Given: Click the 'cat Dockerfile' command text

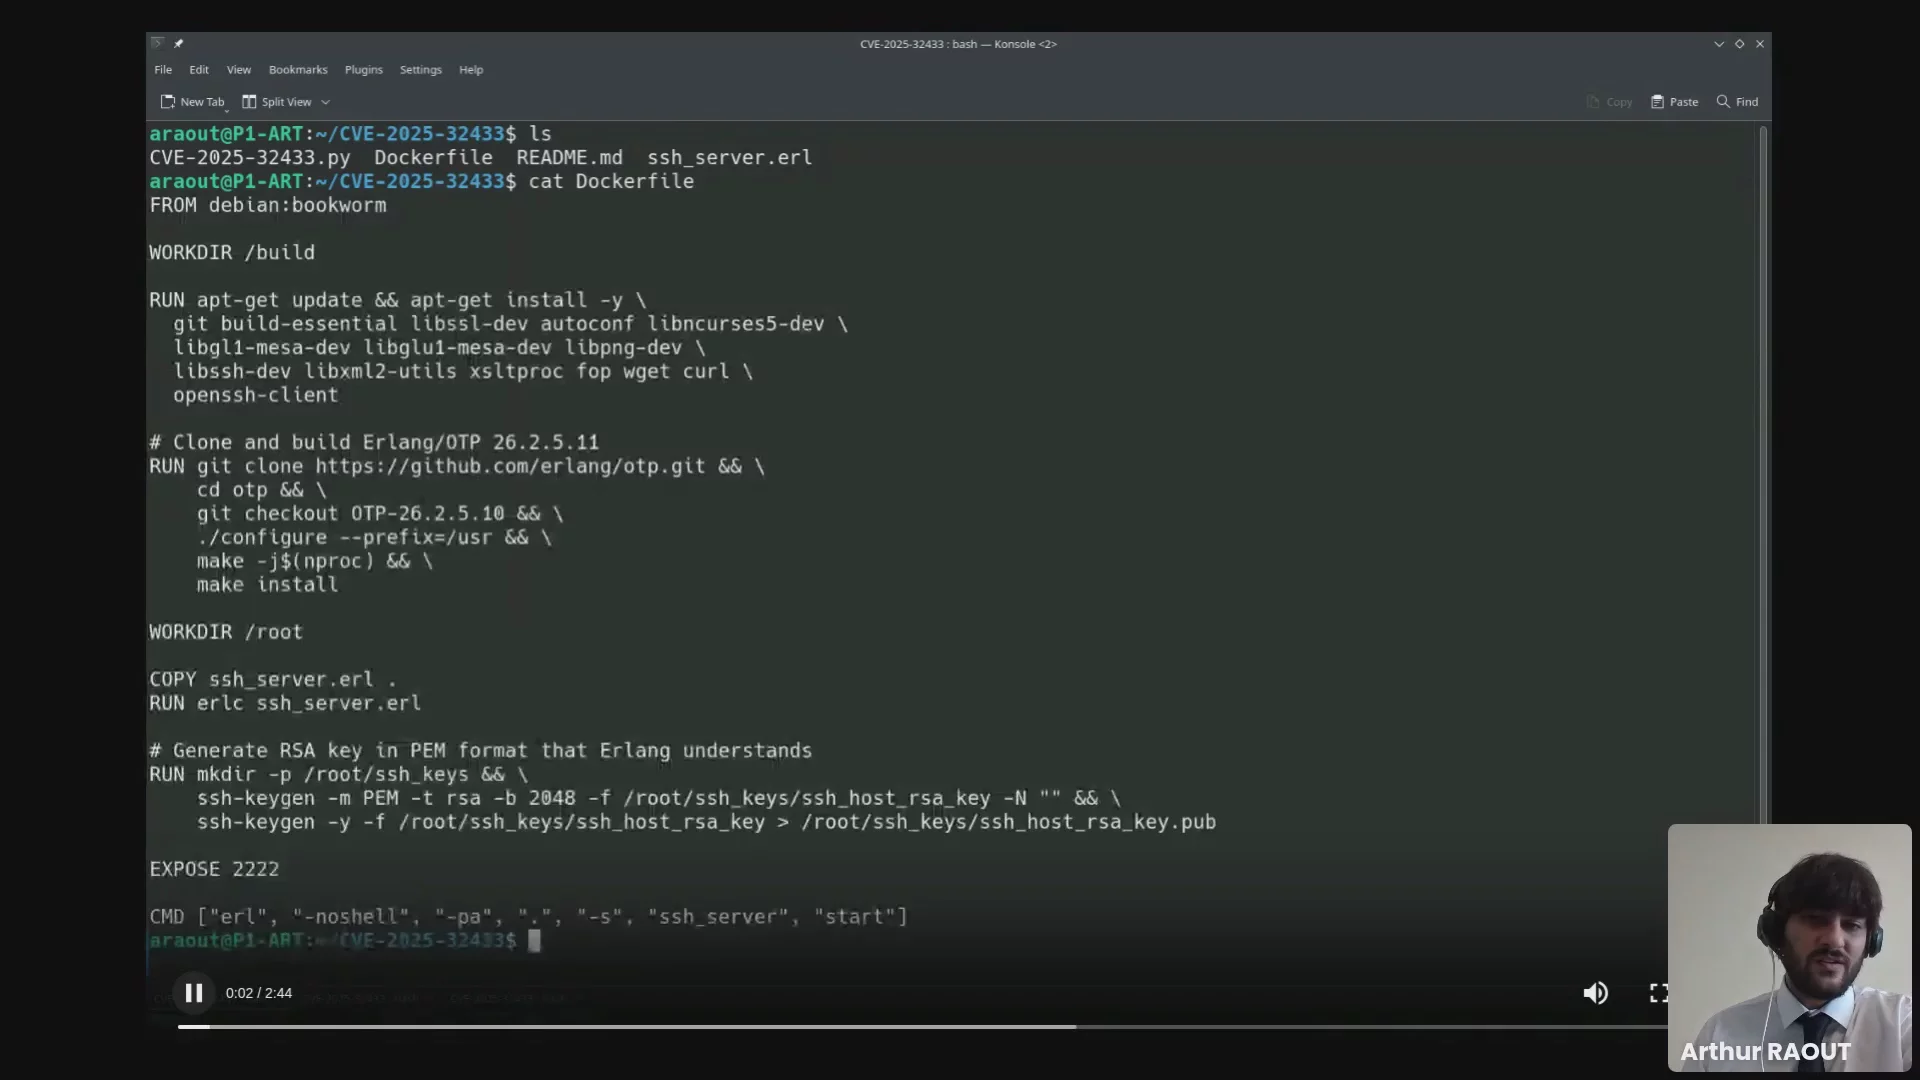Looking at the screenshot, I should [611, 181].
